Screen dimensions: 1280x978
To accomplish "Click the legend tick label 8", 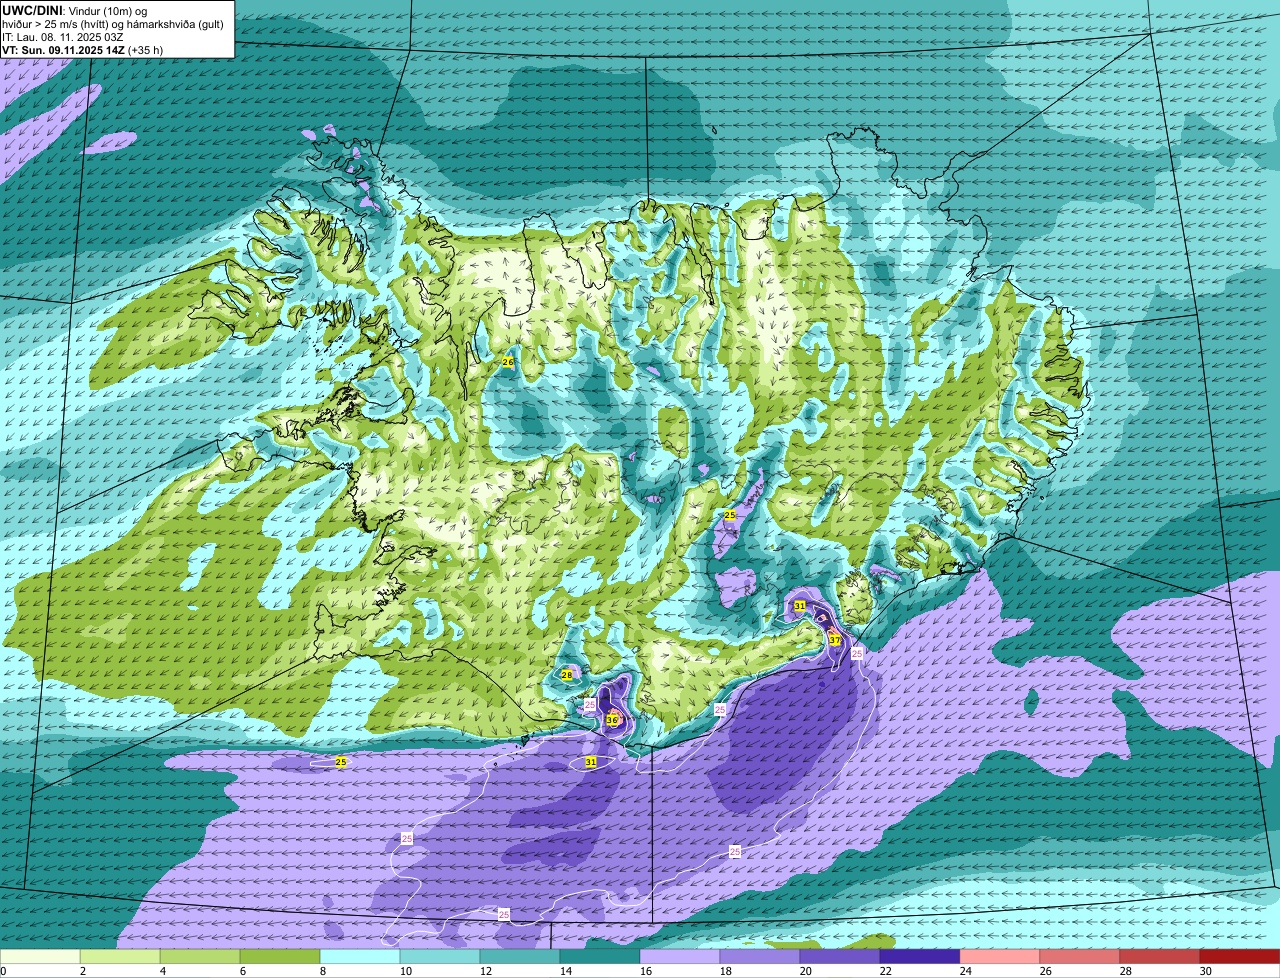I will tap(322, 971).
